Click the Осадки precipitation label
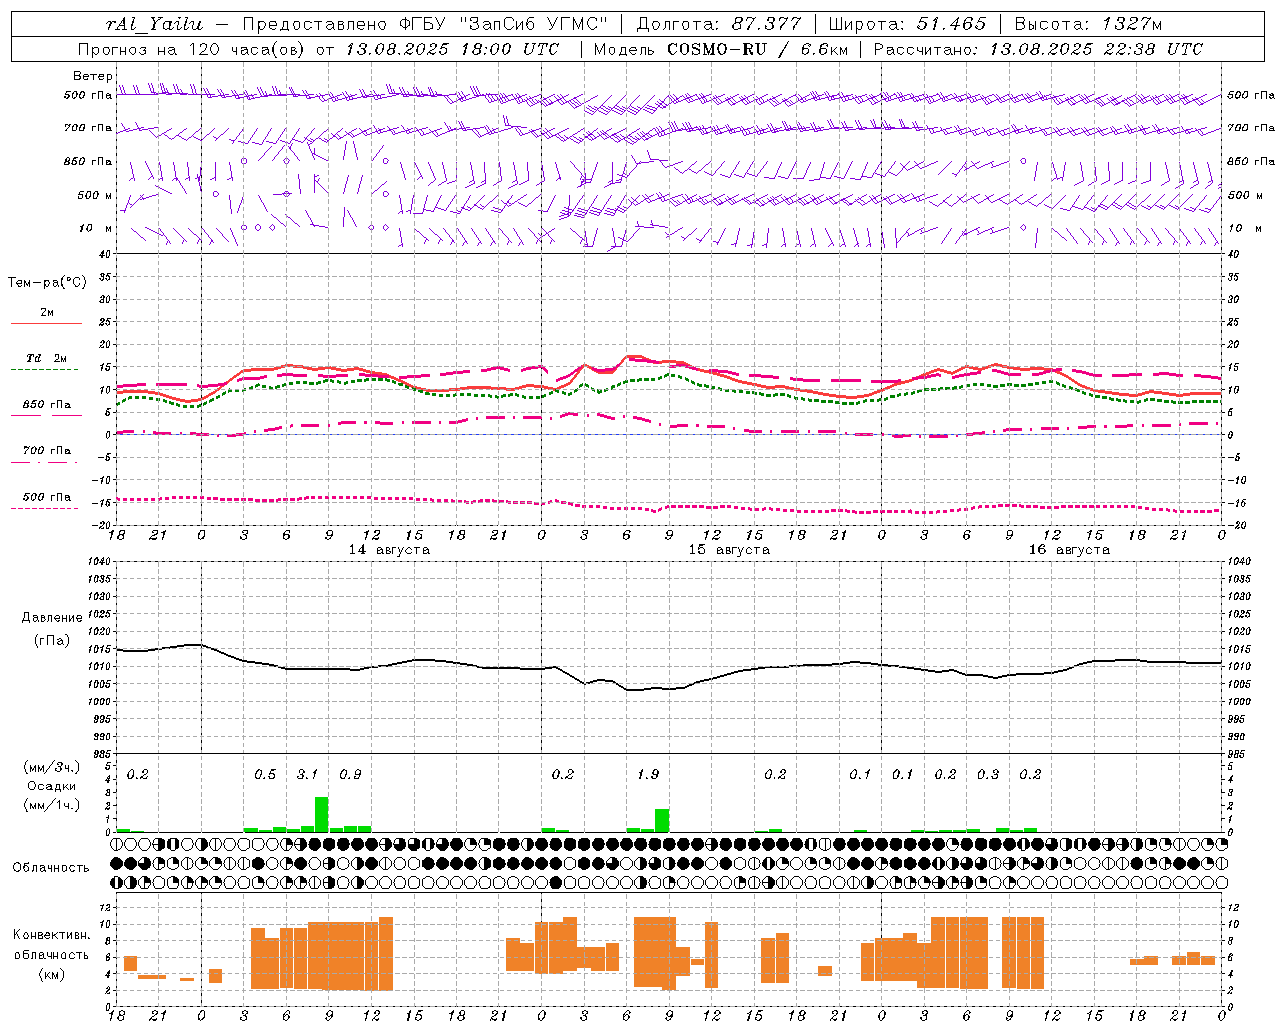 [x=51, y=786]
